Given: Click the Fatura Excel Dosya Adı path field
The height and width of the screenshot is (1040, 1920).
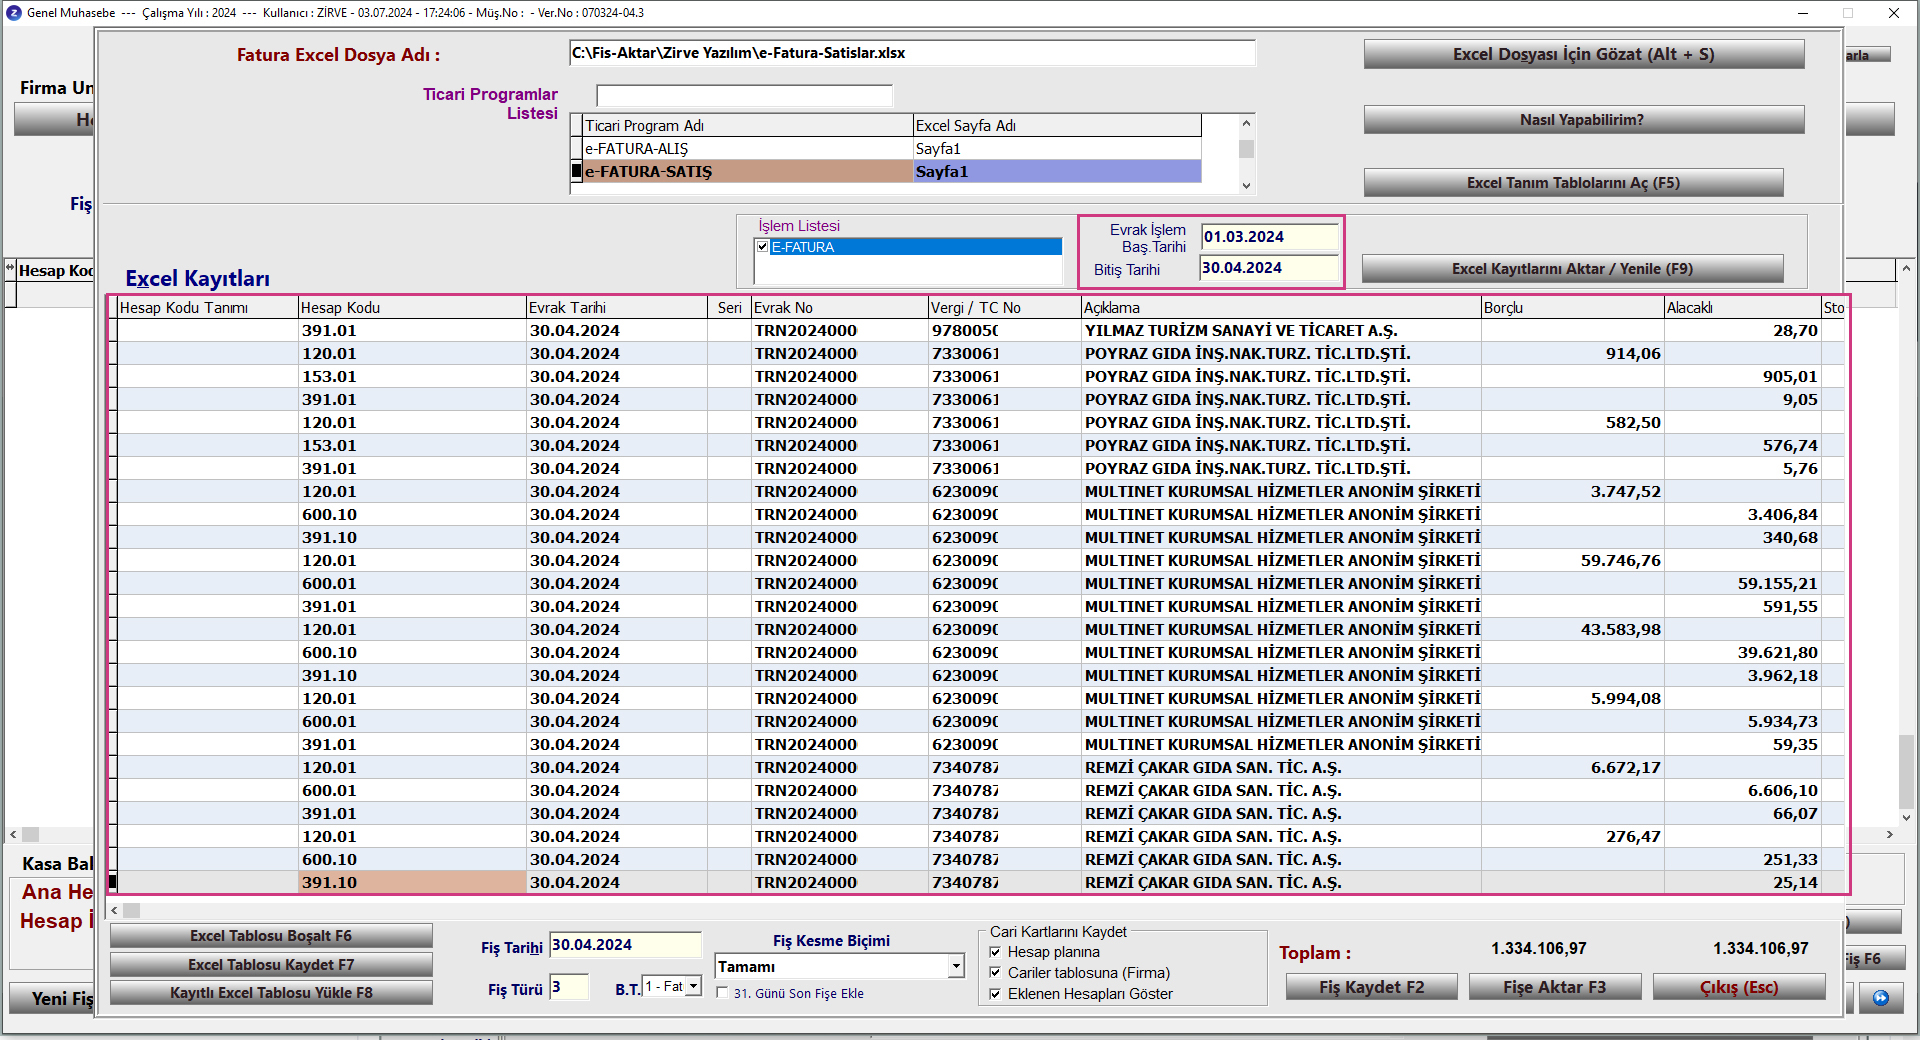Looking at the screenshot, I should point(912,53).
